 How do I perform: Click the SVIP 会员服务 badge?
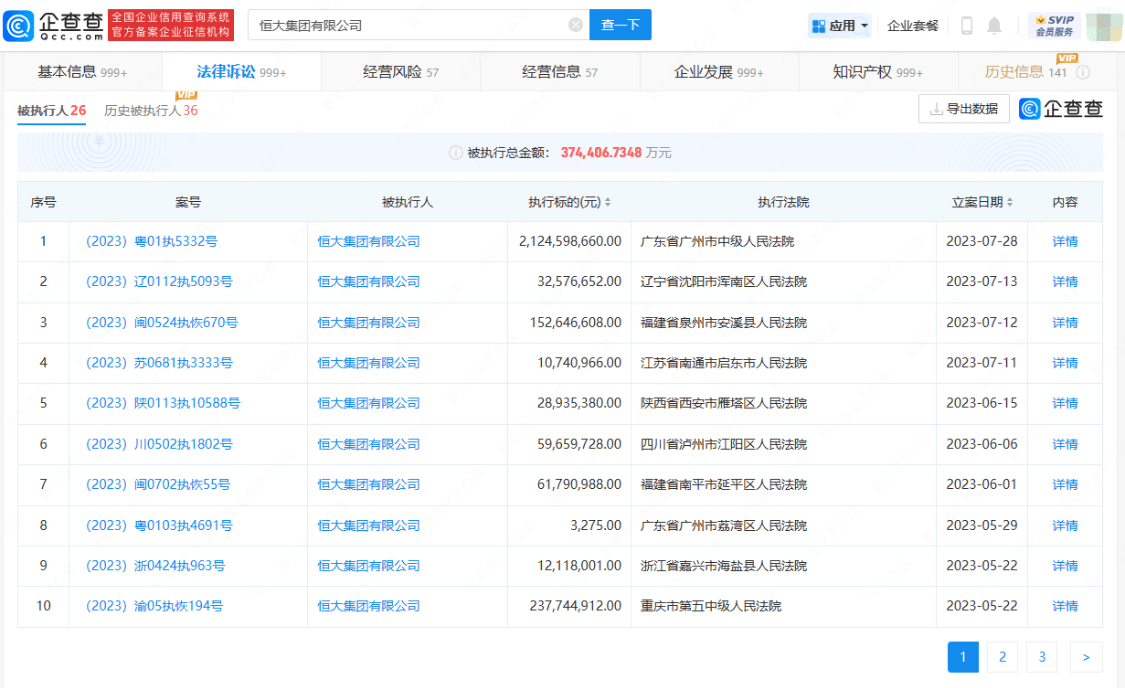[1053, 25]
